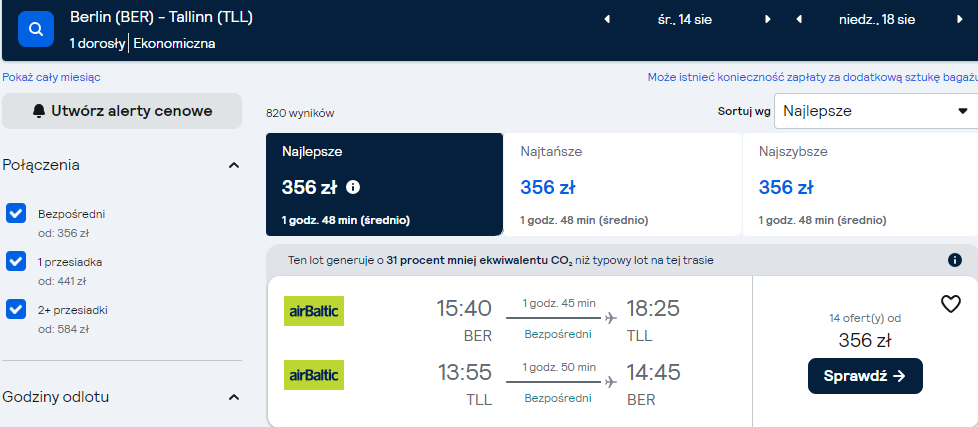Go to next day after niedz., 18 sie
The image size is (978, 427).
959,19
